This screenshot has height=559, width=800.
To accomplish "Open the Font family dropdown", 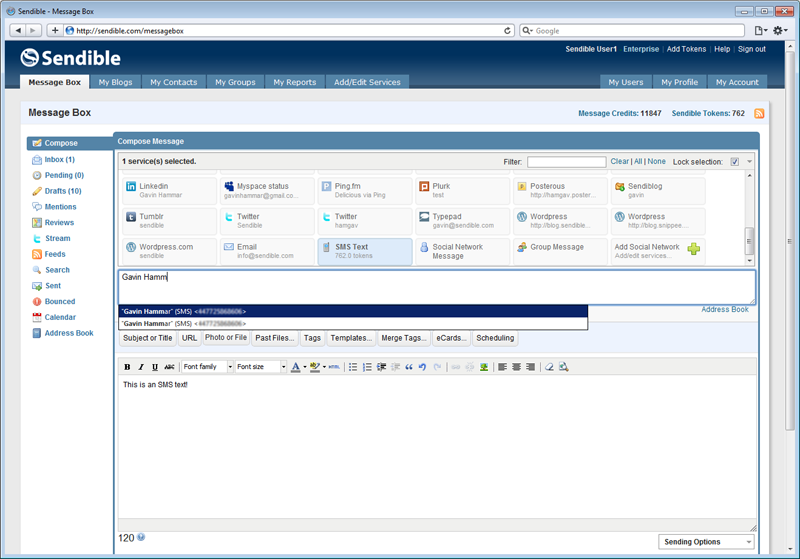I will point(208,367).
